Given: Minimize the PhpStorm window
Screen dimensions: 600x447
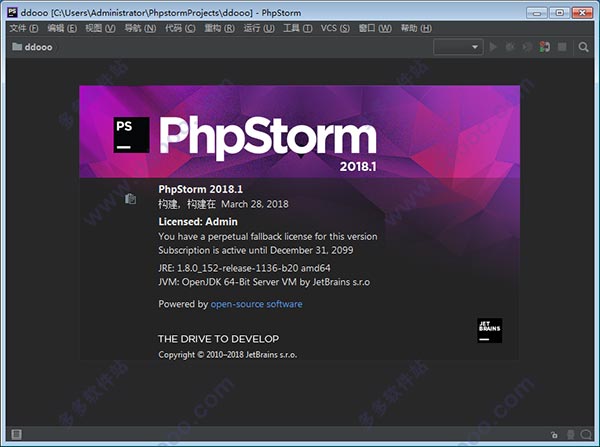Looking at the screenshot, I should coord(537,13).
